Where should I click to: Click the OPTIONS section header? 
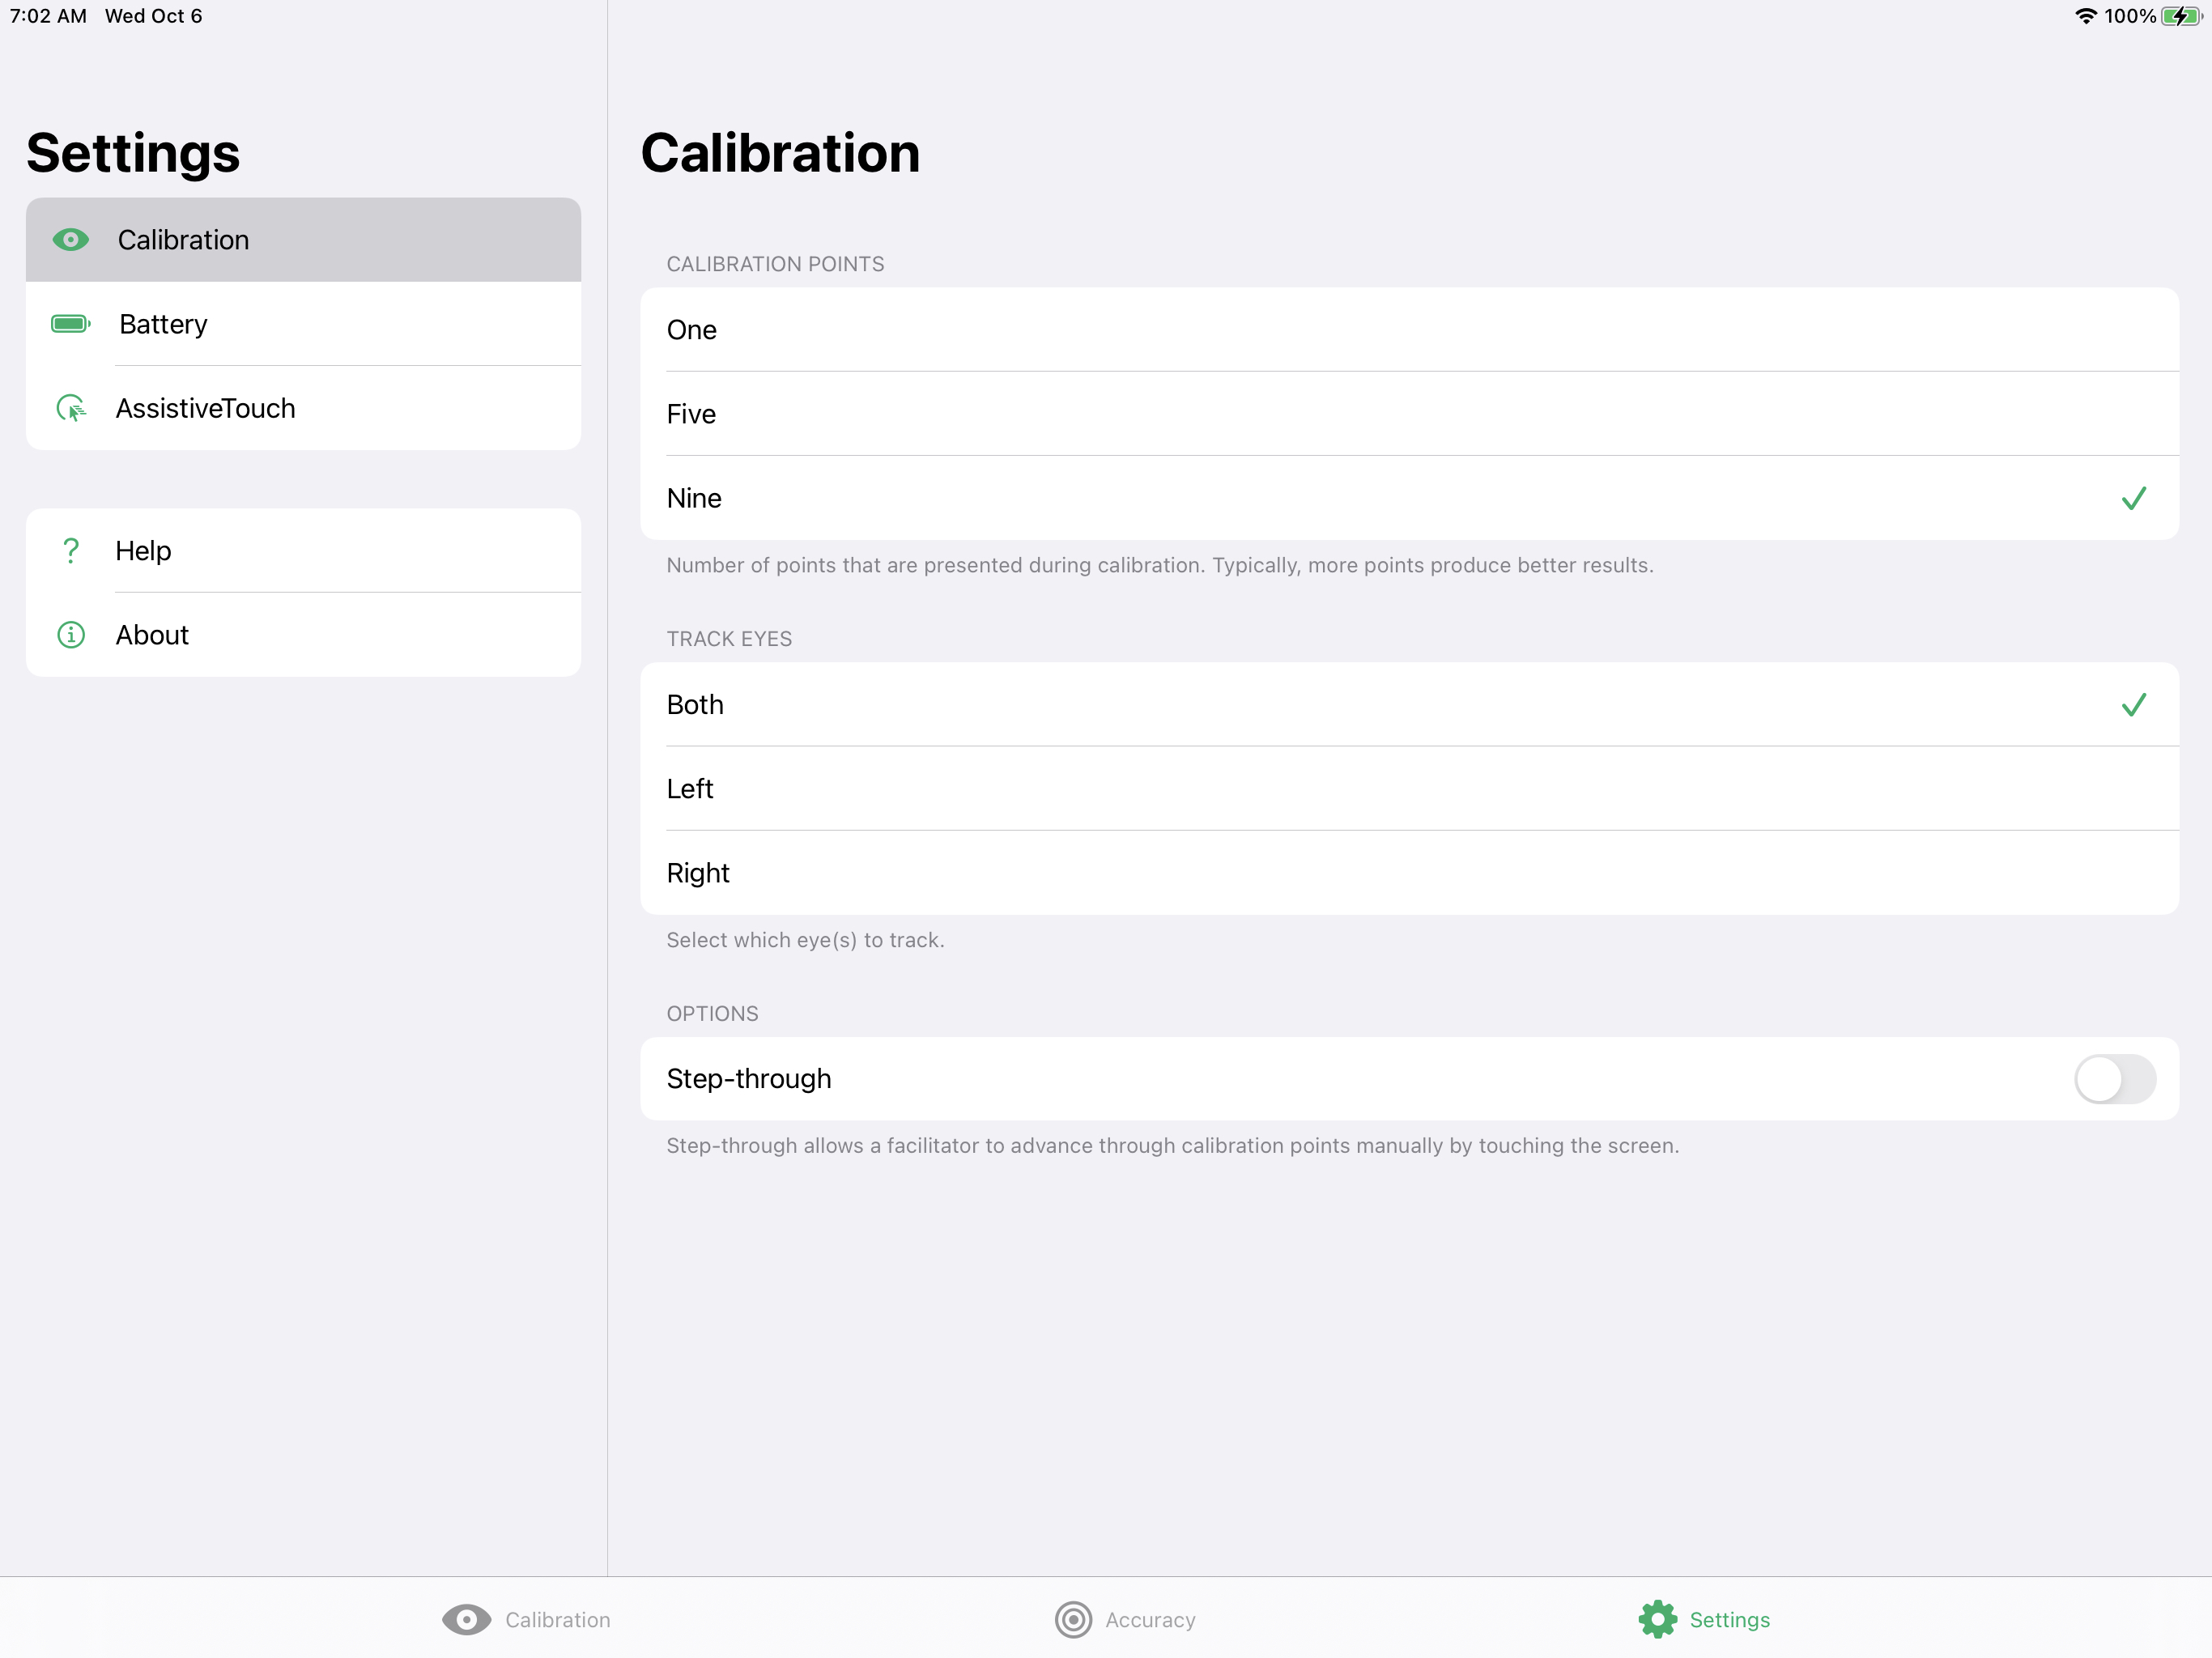pyautogui.click(x=712, y=1014)
